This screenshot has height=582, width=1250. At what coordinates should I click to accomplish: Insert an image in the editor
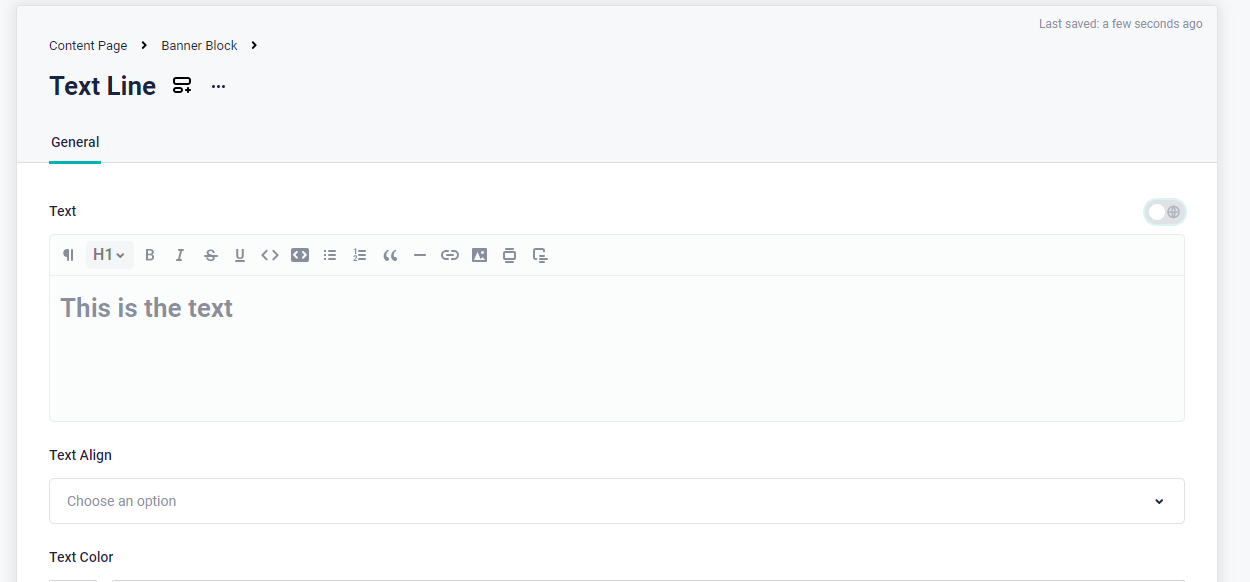point(479,255)
